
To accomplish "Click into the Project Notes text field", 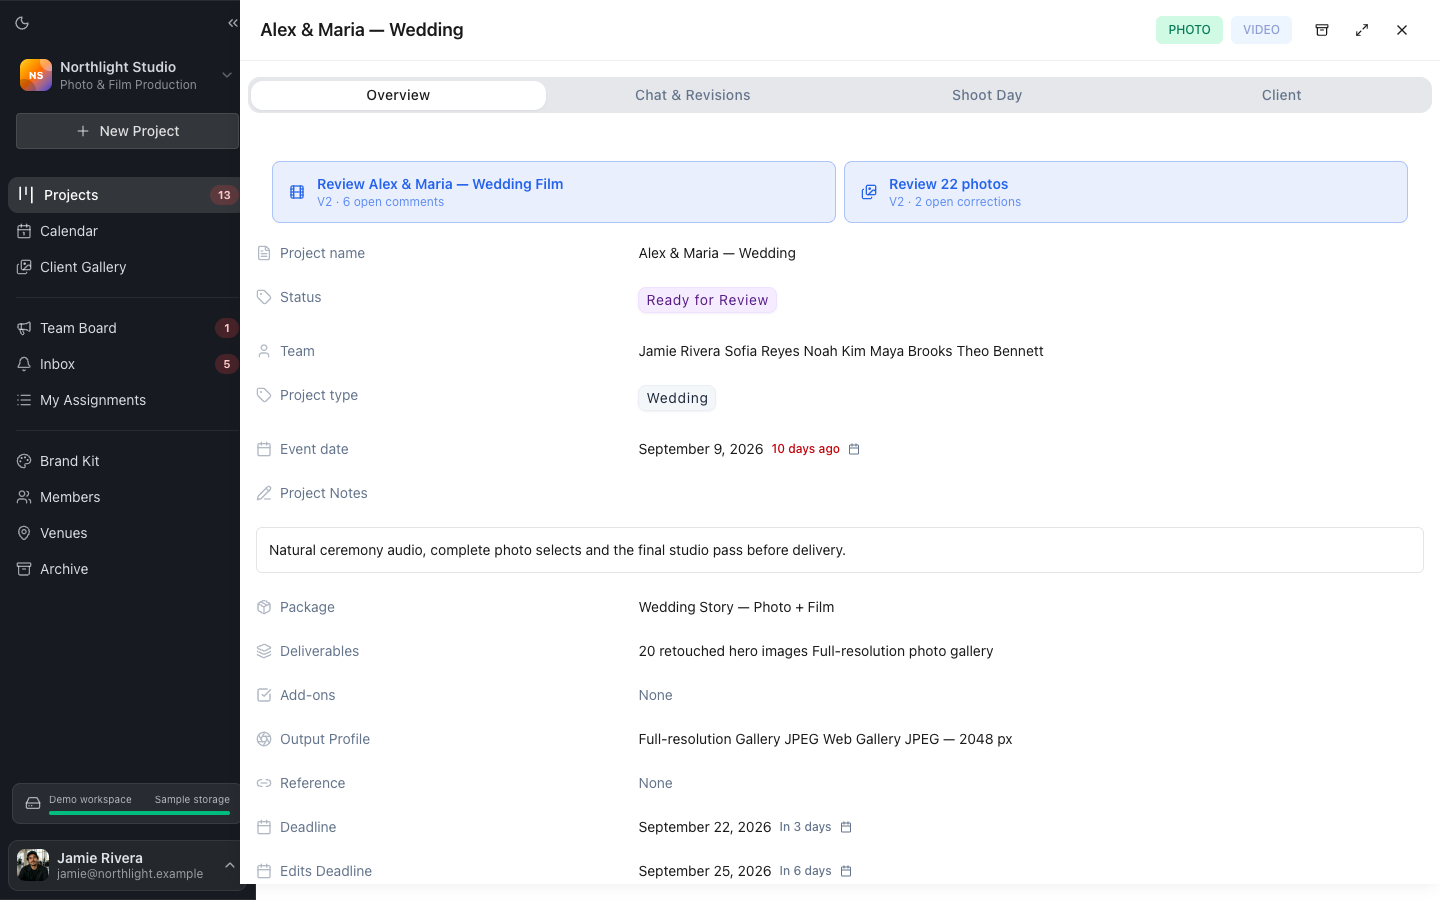I will pyautogui.click(x=839, y=550).
